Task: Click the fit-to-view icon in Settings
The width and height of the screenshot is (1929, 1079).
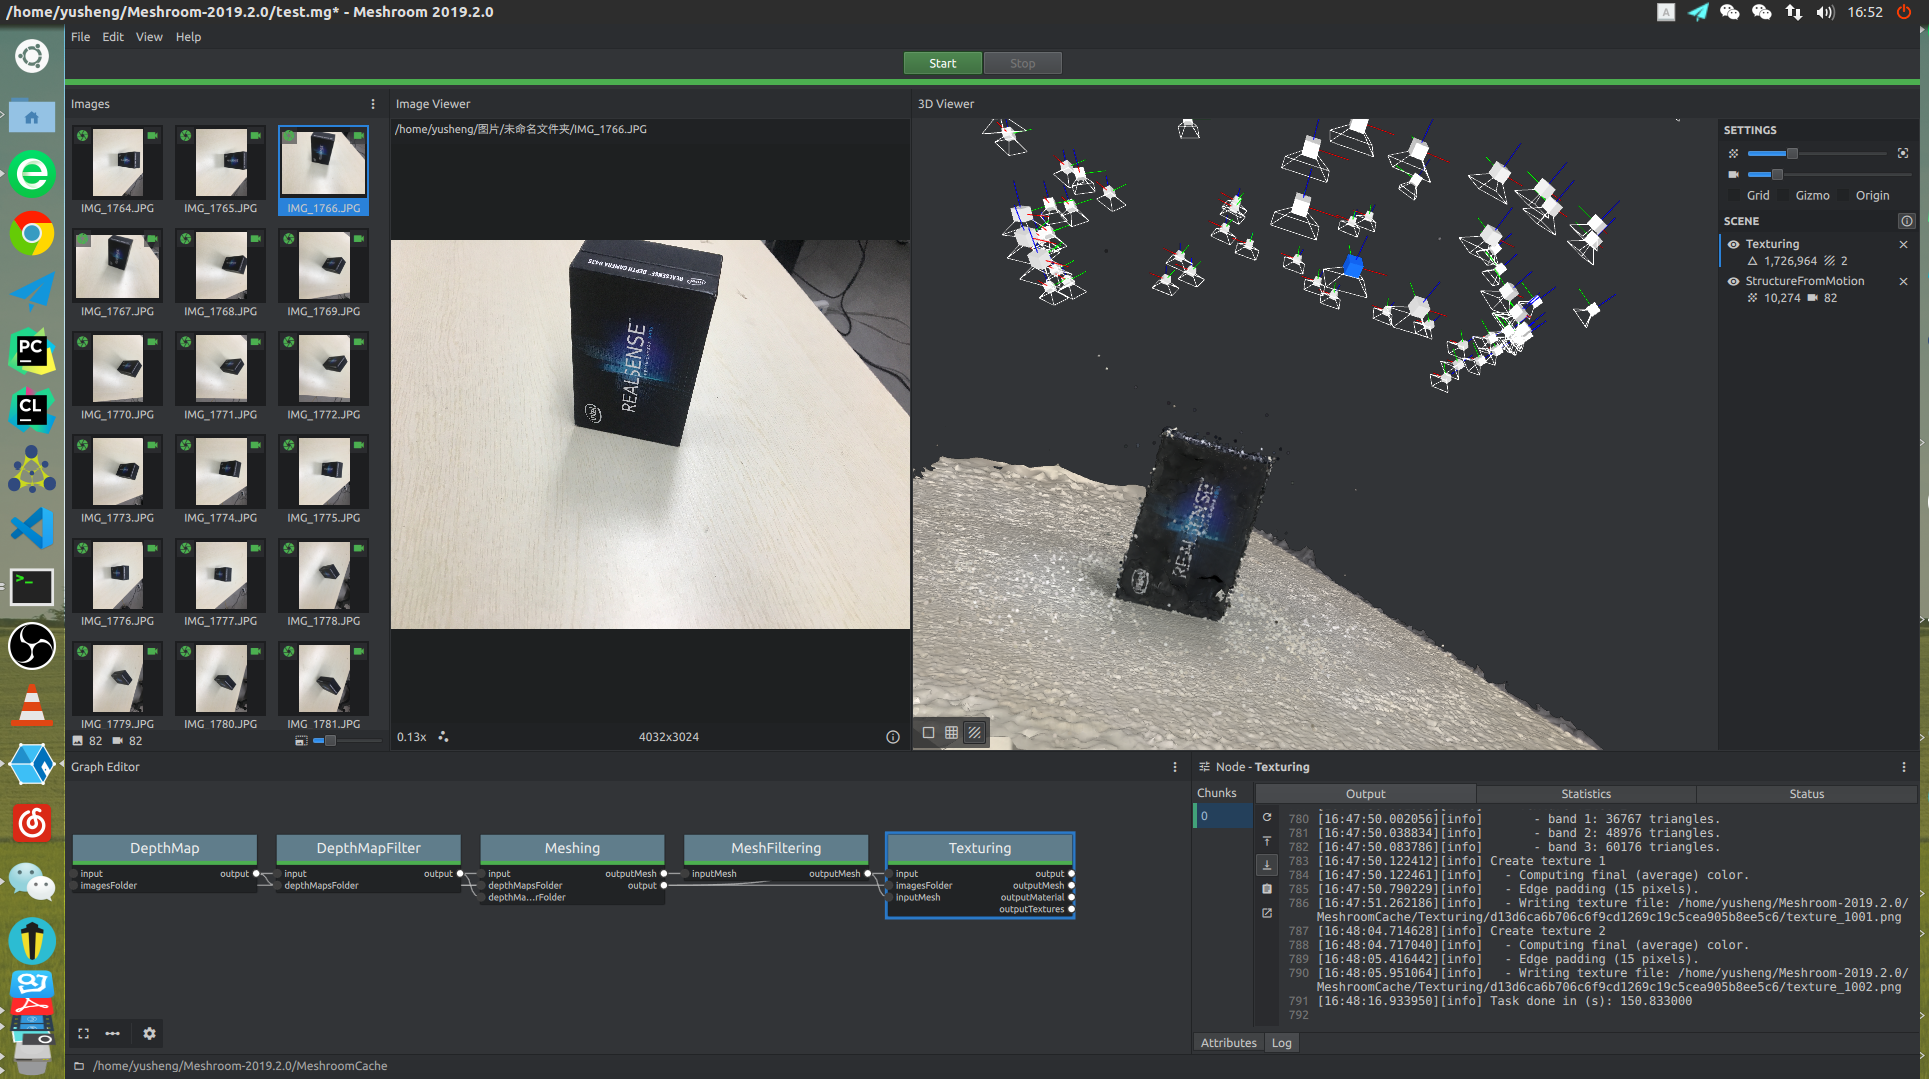Action: [x=1903, y=153]
